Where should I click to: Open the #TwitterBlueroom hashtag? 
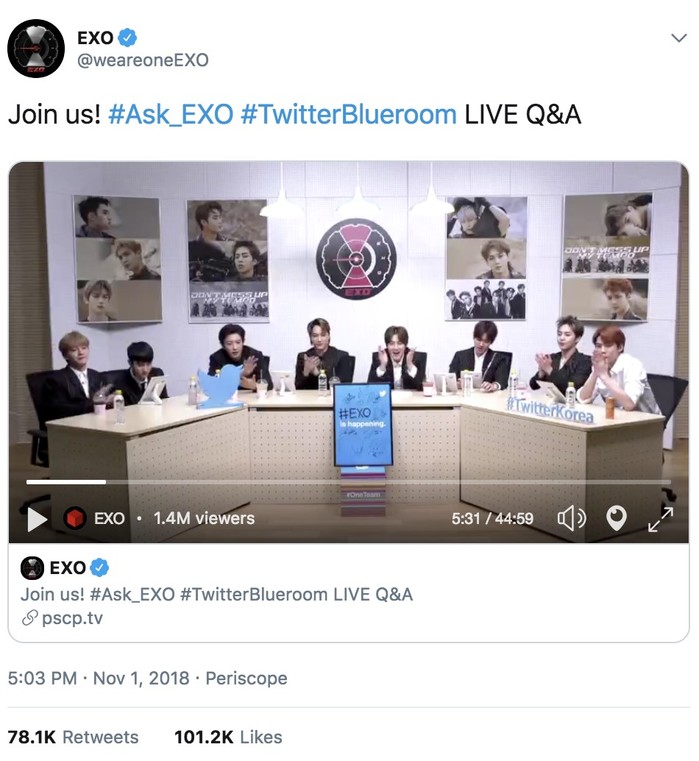point(349,115)
